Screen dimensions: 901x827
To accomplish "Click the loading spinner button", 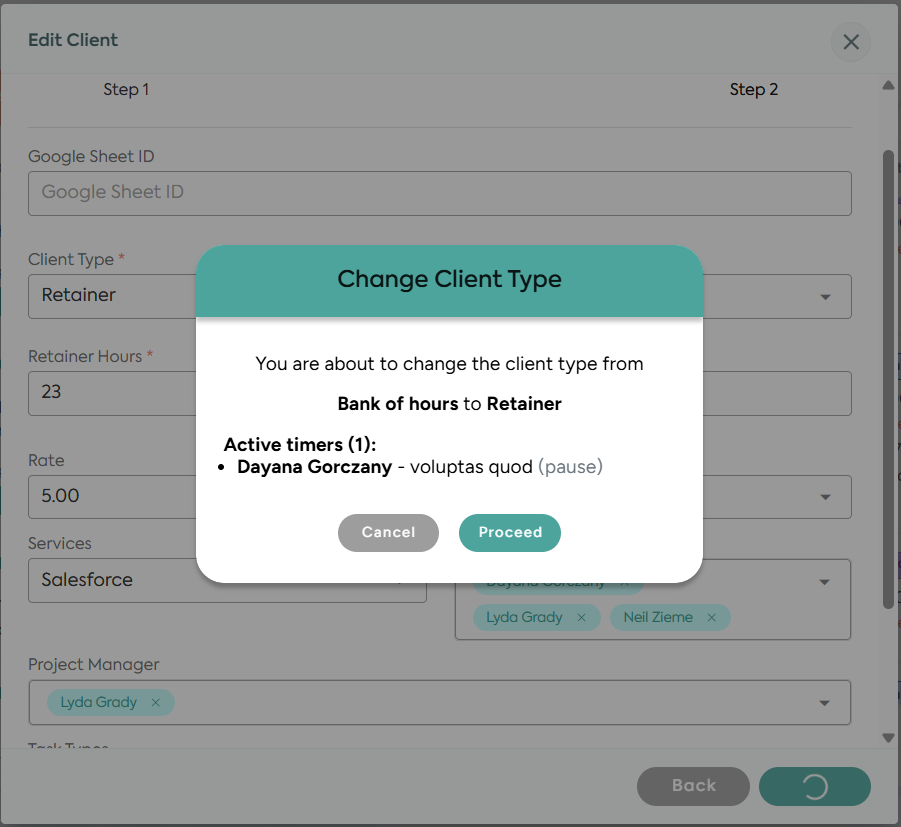I will (x=815, y=786).
